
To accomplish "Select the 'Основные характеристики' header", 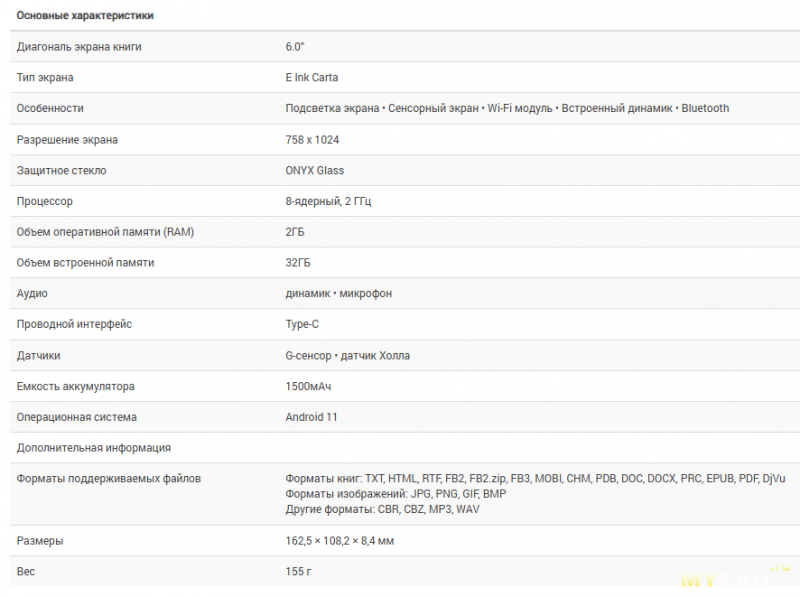I will pos(85,16).
